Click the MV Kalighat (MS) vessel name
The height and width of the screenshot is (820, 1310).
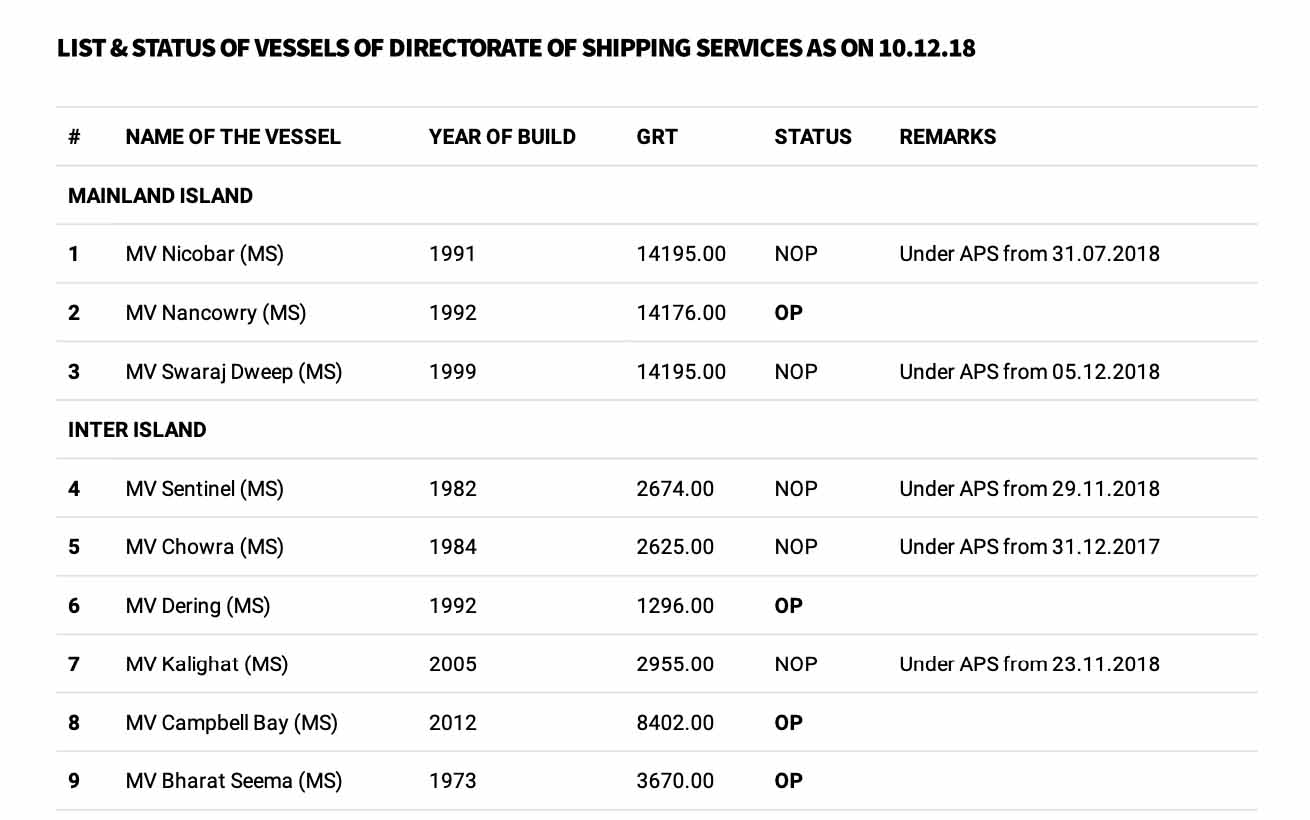click(x=207, y=664)
